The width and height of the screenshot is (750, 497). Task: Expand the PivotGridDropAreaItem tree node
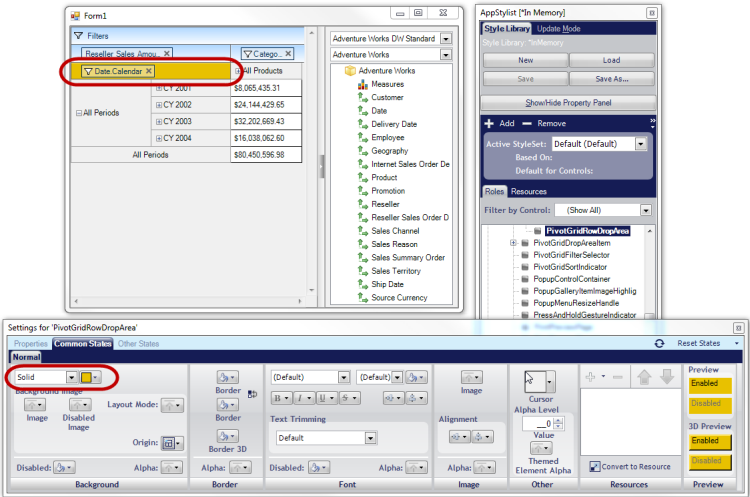pos(513,243)
